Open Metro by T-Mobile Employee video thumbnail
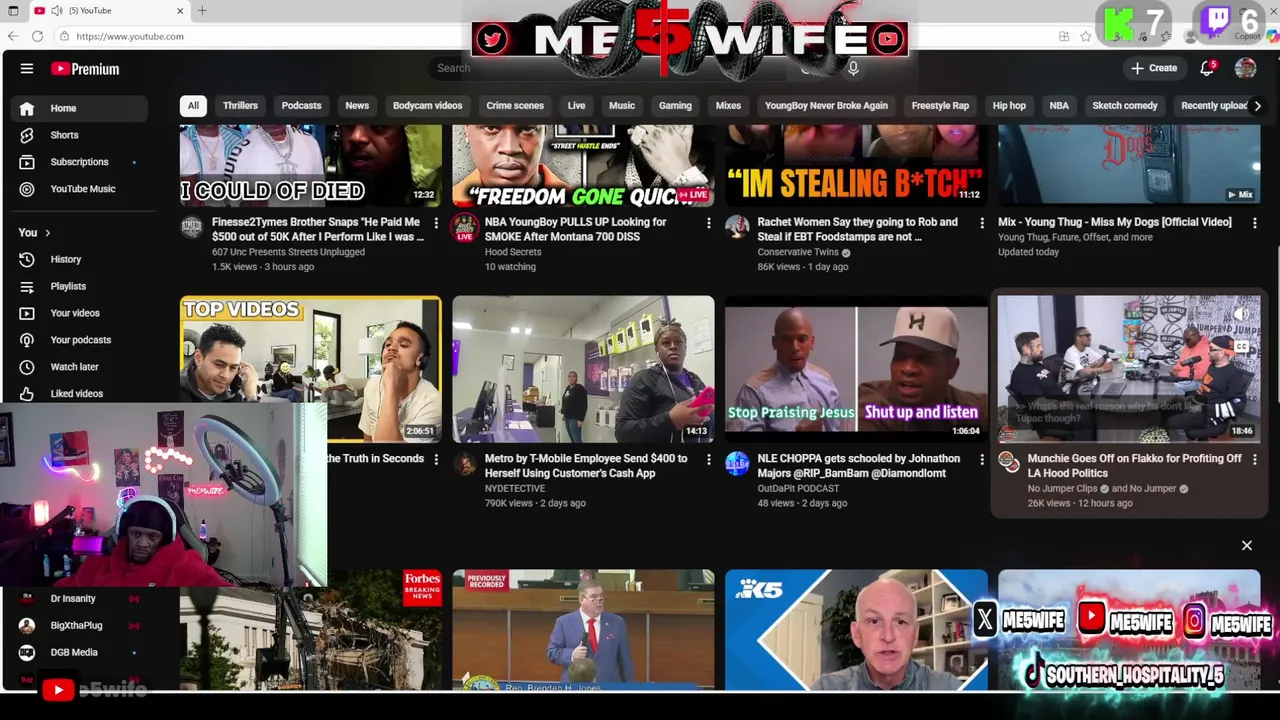Viewport: 1280px width, 720px height. (583, 369)
